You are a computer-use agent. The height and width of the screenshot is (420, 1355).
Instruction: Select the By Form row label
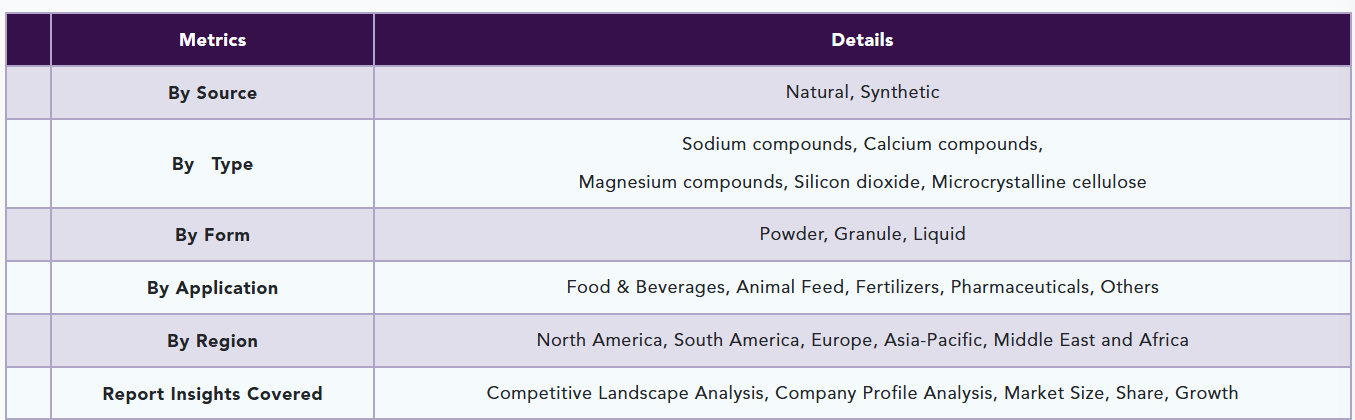(212, 235)
